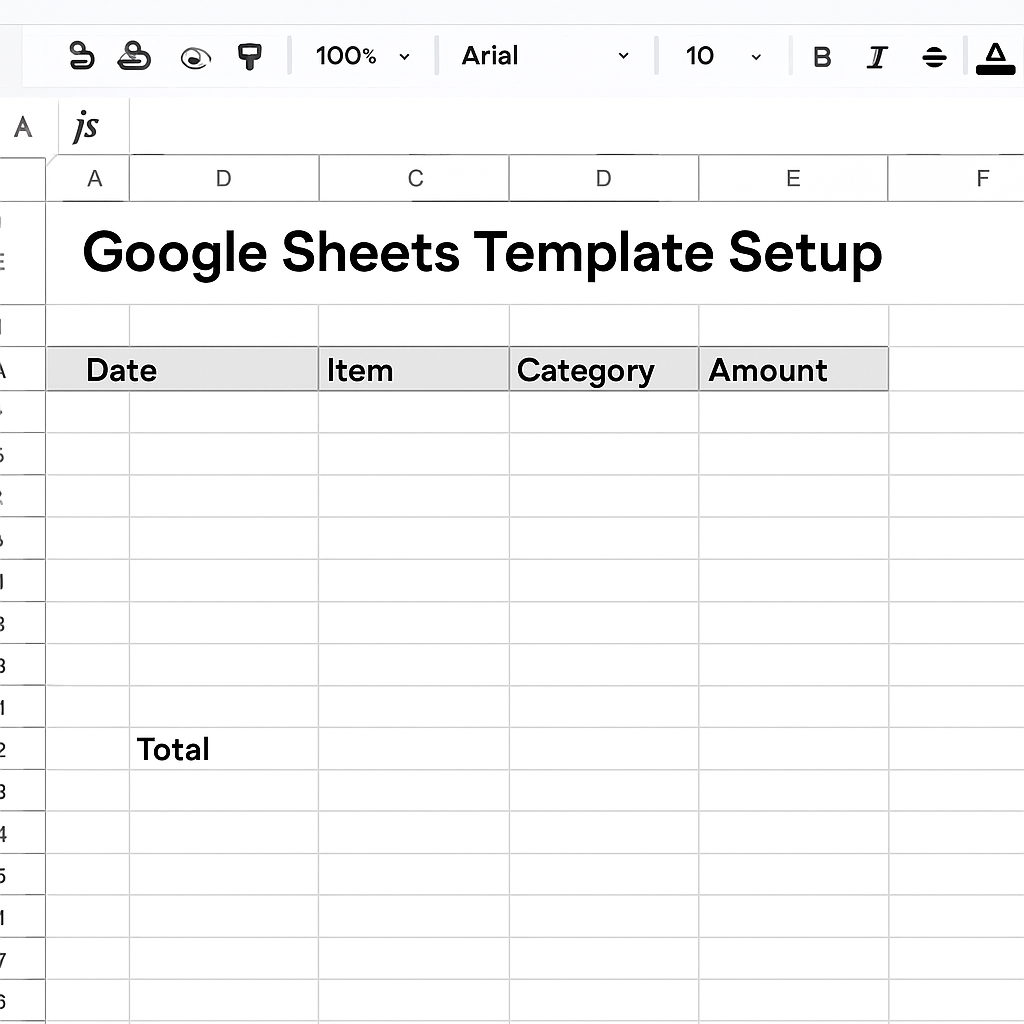Select the "Date" header cell

[x=182, y=370]
